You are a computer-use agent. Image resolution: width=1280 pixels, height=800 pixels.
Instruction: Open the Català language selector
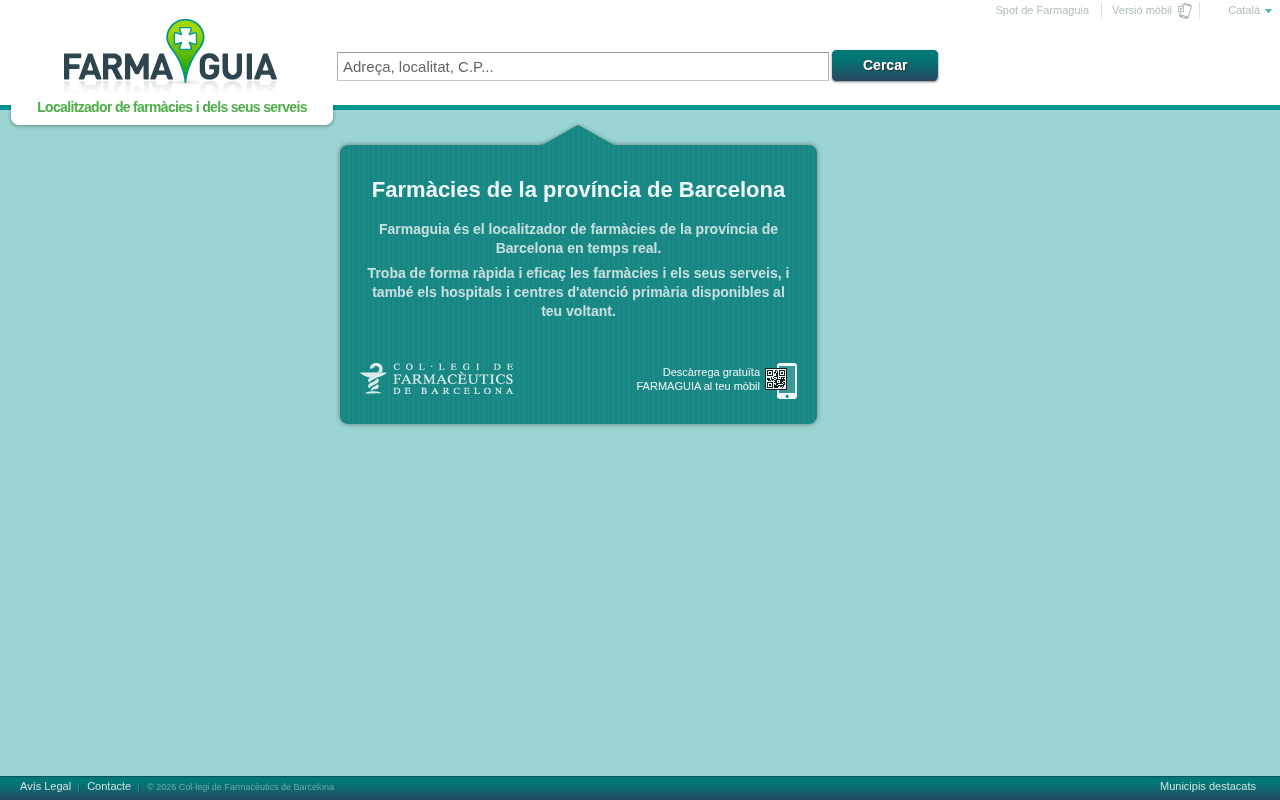point(1249,10)
